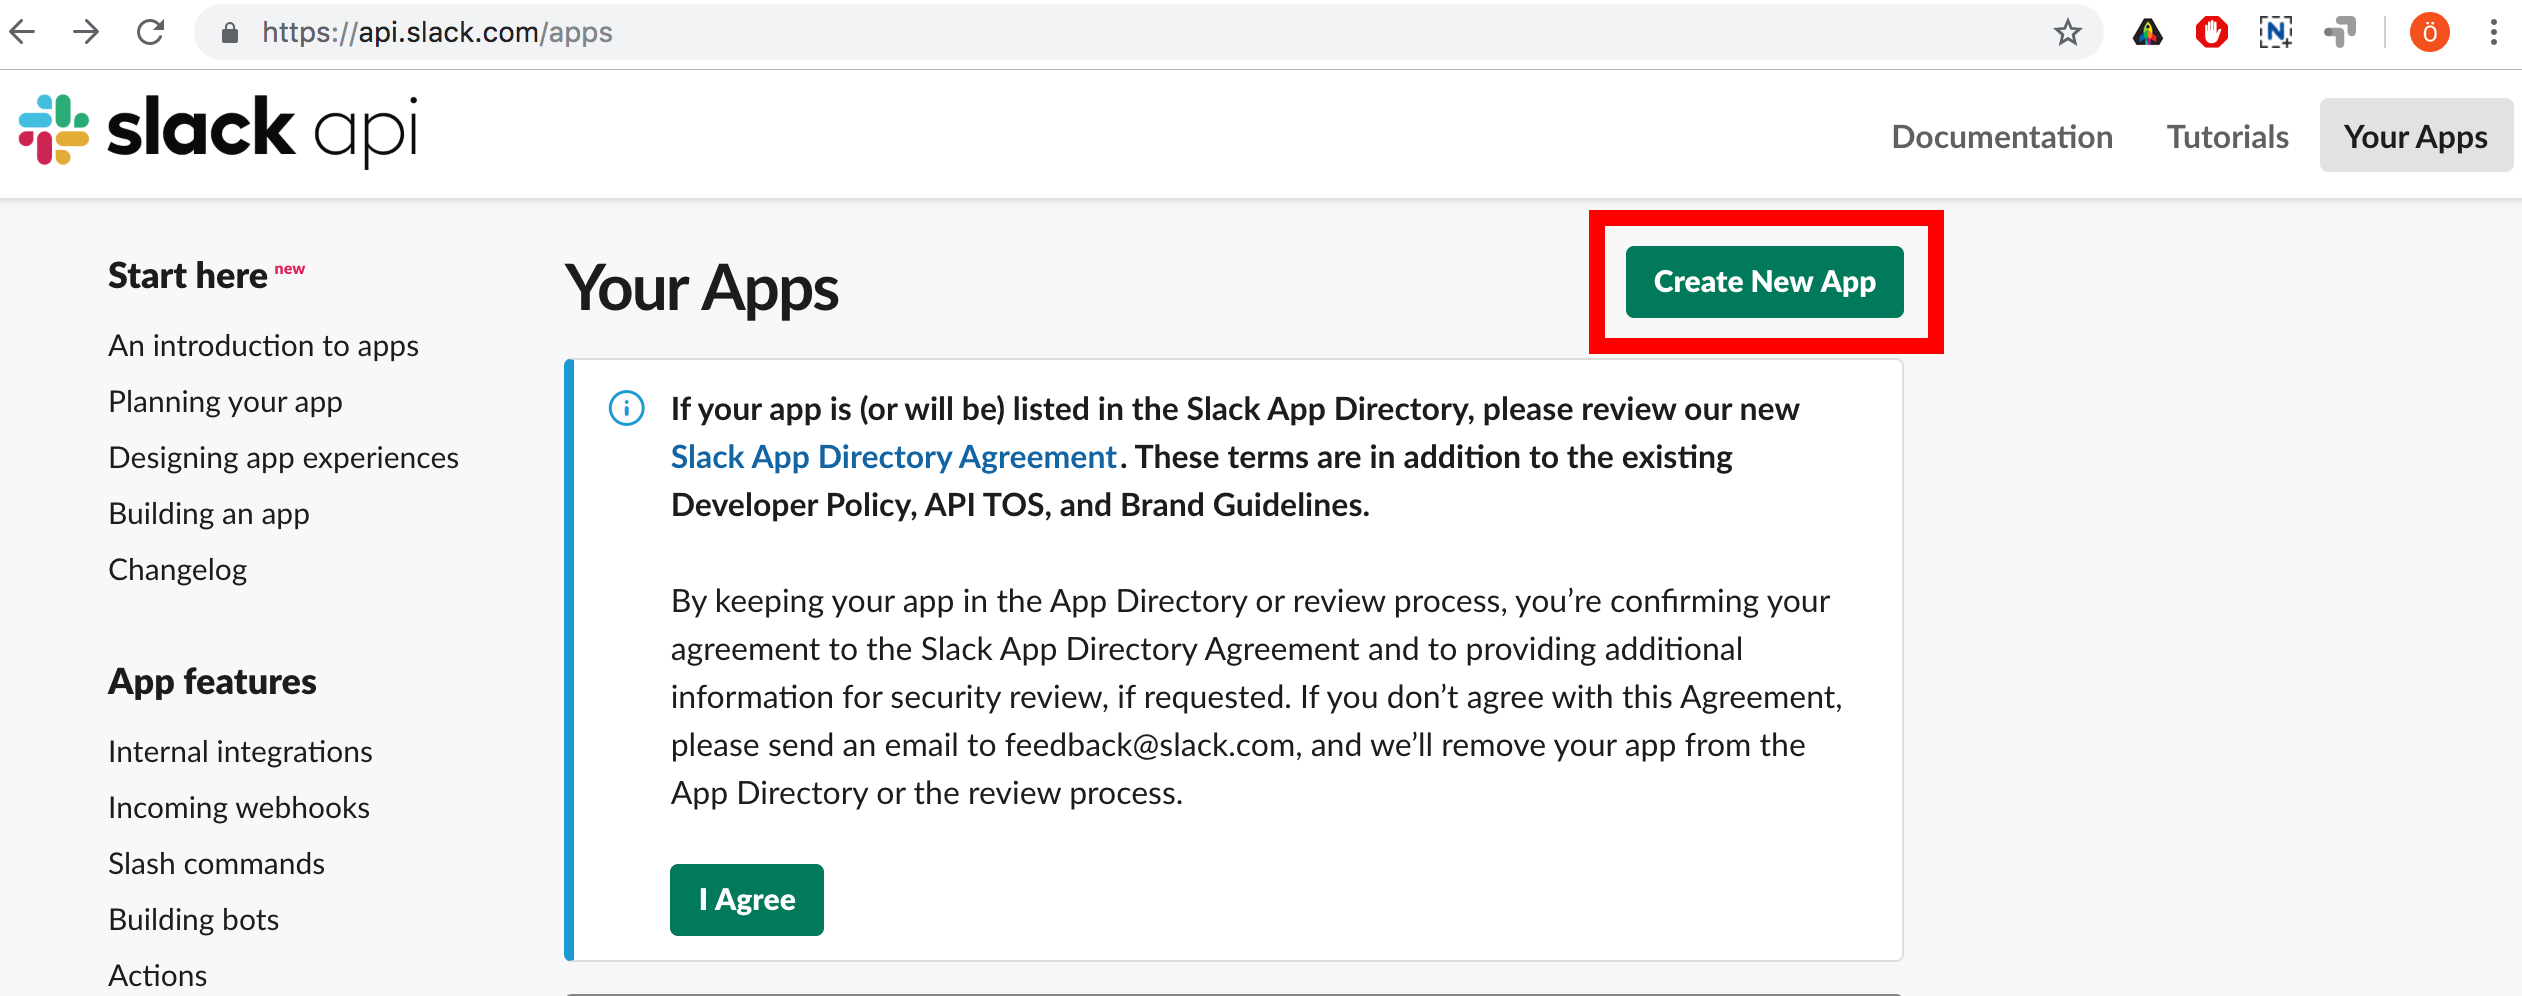Viewport: 2522px width, 996px height.
Task: Click the padlock site security icon
Action: [230, 33]
